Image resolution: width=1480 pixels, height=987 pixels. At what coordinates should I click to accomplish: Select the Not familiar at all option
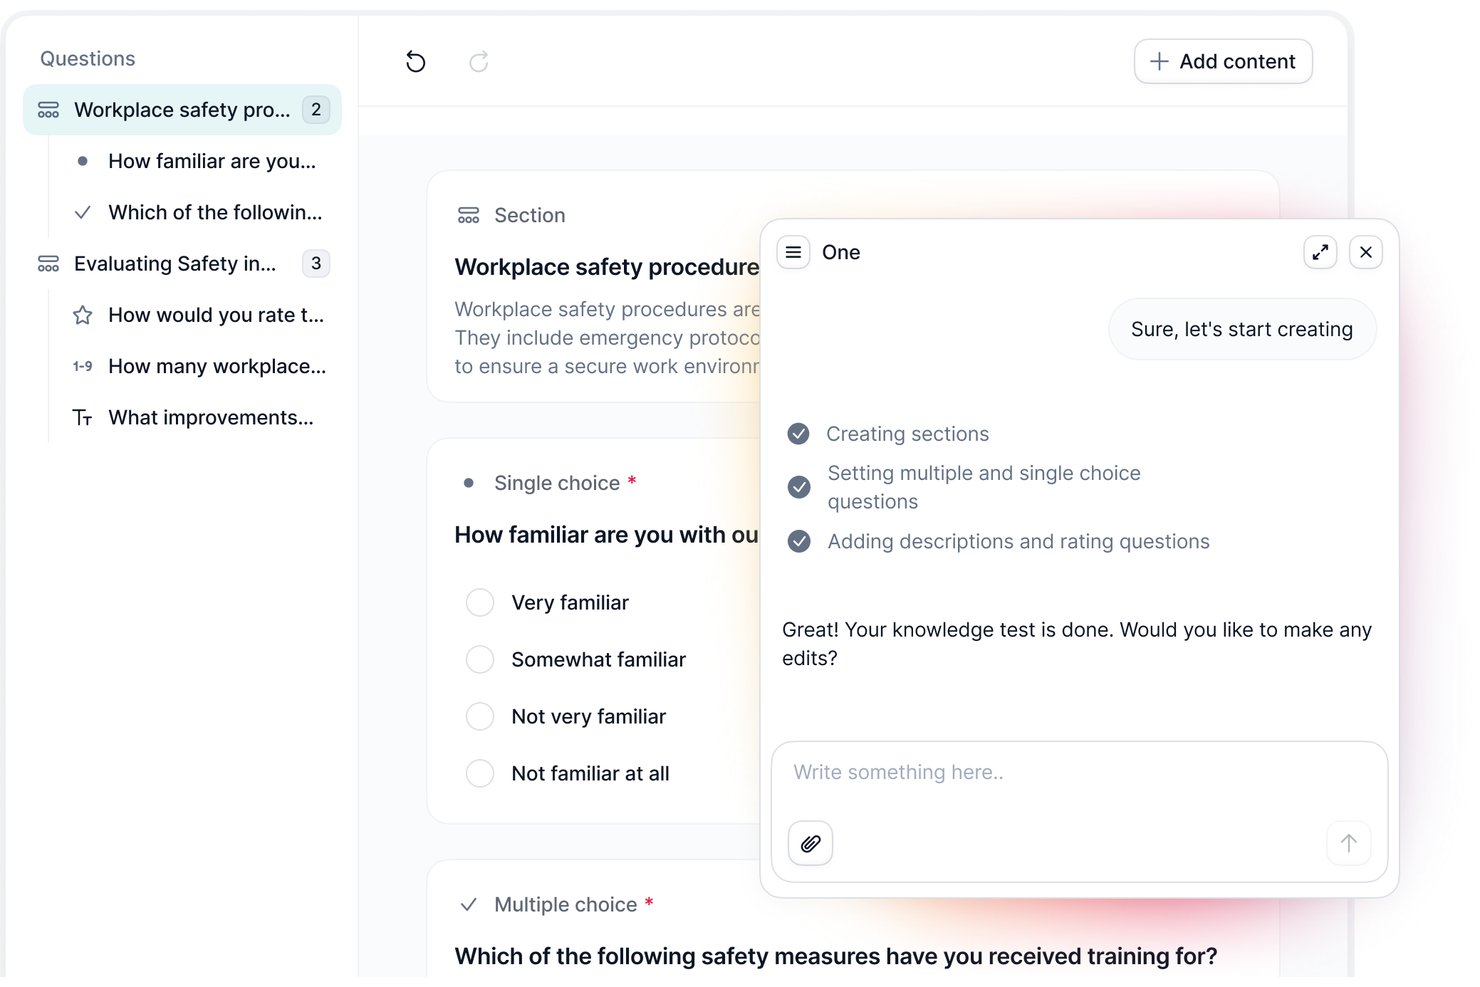click(x=480, y=773)
